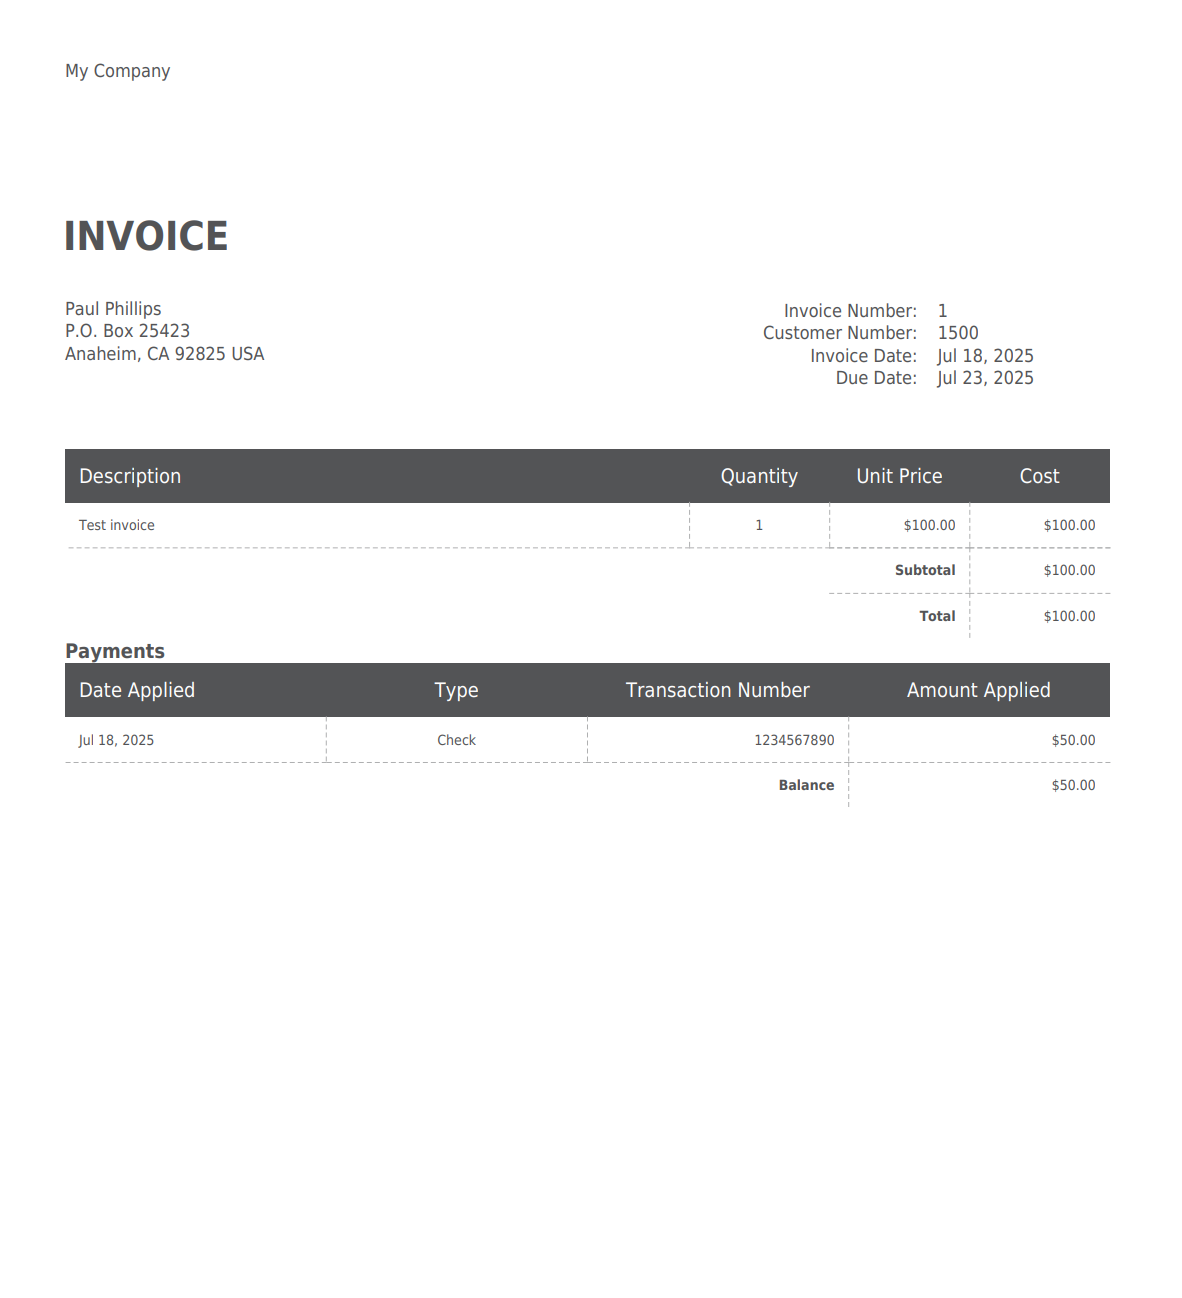Viewport: 1182px width, 1298px height.
Task: Click the P.O. Box 25423 address line
Action: [127, 331]
